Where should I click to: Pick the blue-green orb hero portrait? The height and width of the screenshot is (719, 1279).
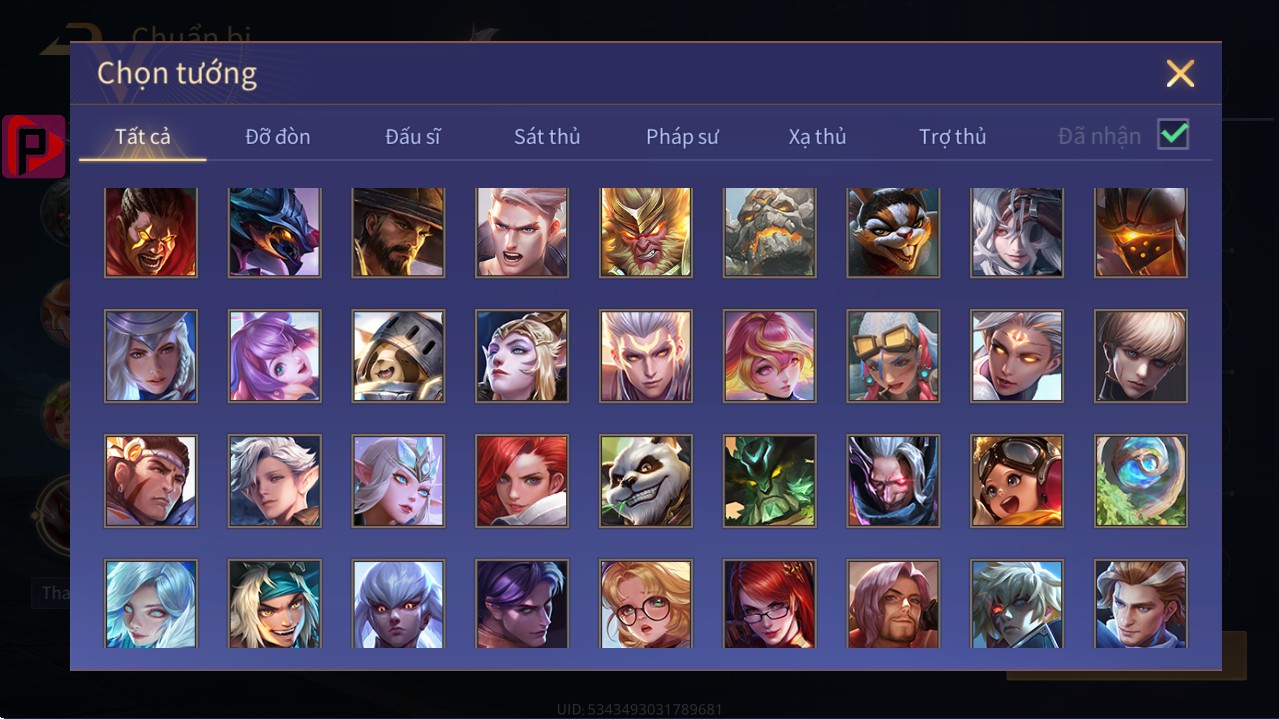1141,481
